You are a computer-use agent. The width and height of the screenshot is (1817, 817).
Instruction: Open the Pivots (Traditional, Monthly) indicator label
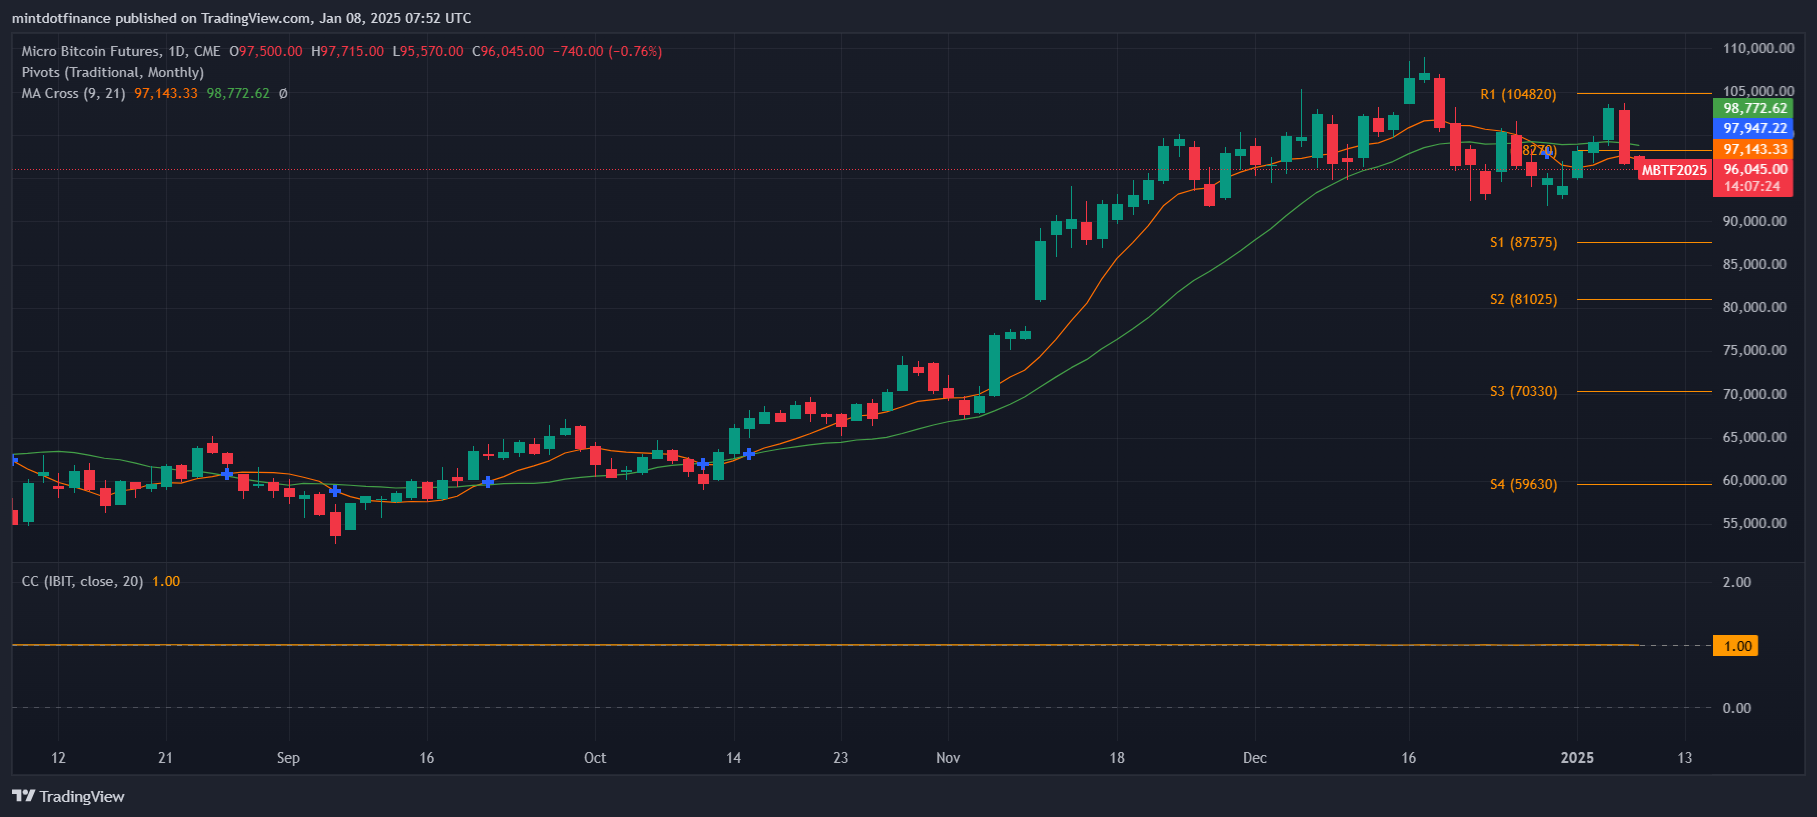[x=113, y=72]
